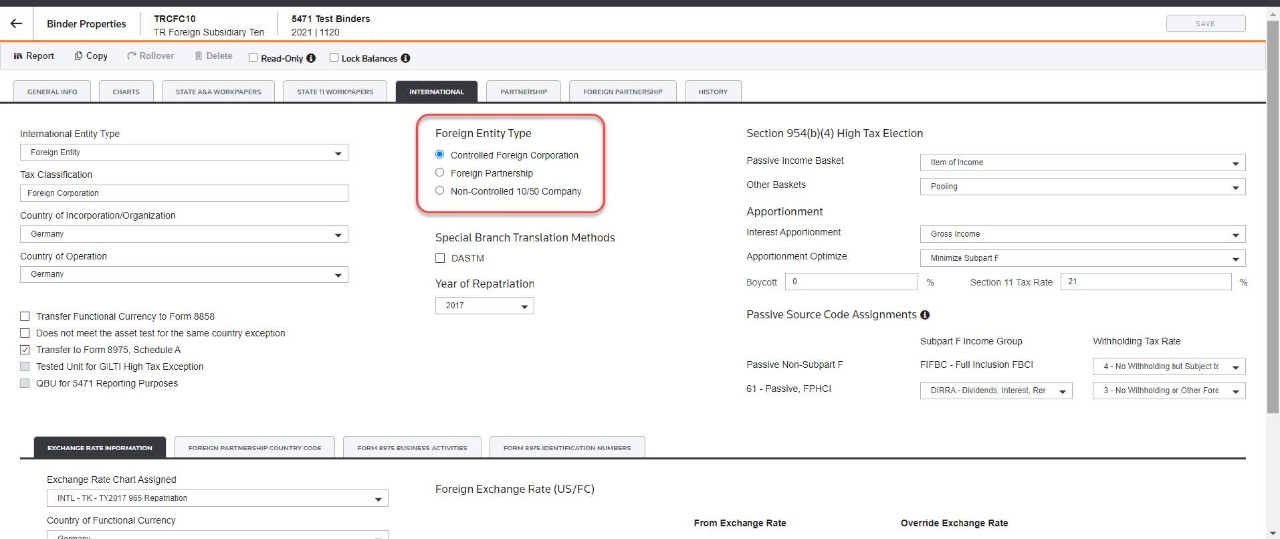Click info icon next to Passive Source Code Assignments
This screenshot has width=1280, height=539.
[925, 315]
